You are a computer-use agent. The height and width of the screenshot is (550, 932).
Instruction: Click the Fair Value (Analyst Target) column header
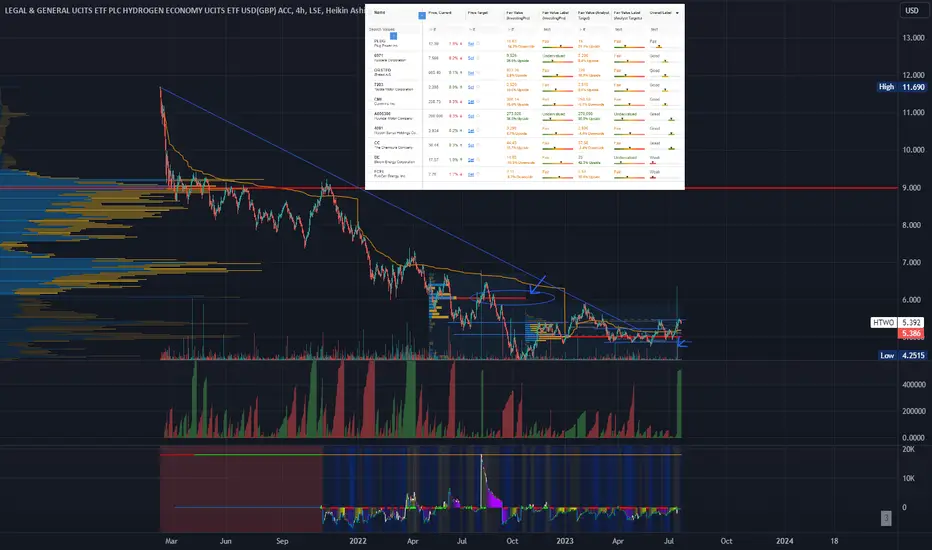(x=593, y=15)
